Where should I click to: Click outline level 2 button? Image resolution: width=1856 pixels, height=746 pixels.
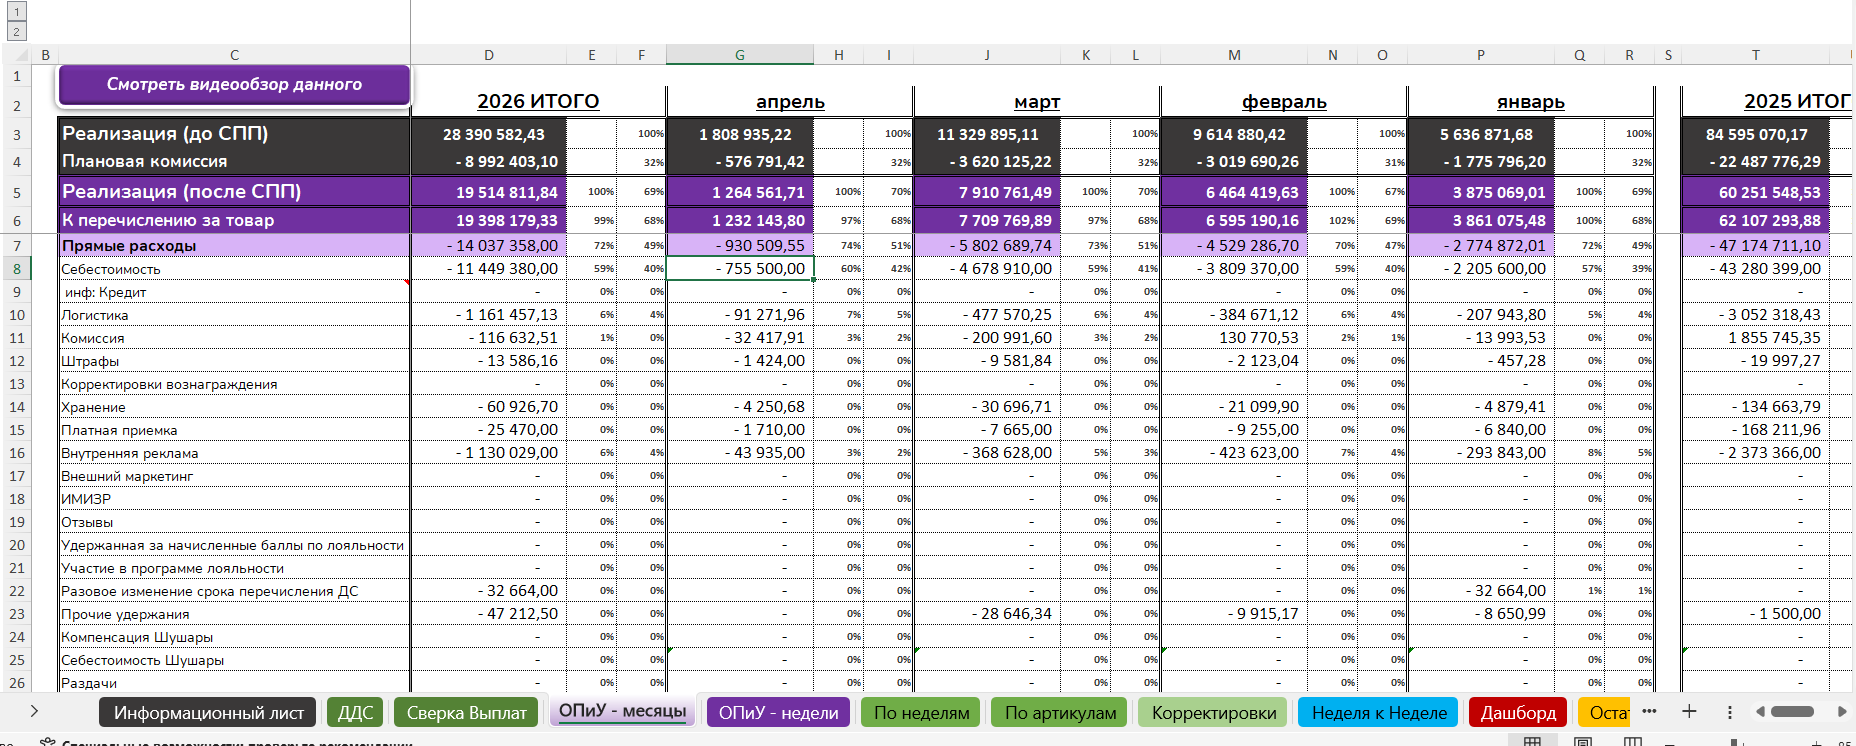(16, 32)
